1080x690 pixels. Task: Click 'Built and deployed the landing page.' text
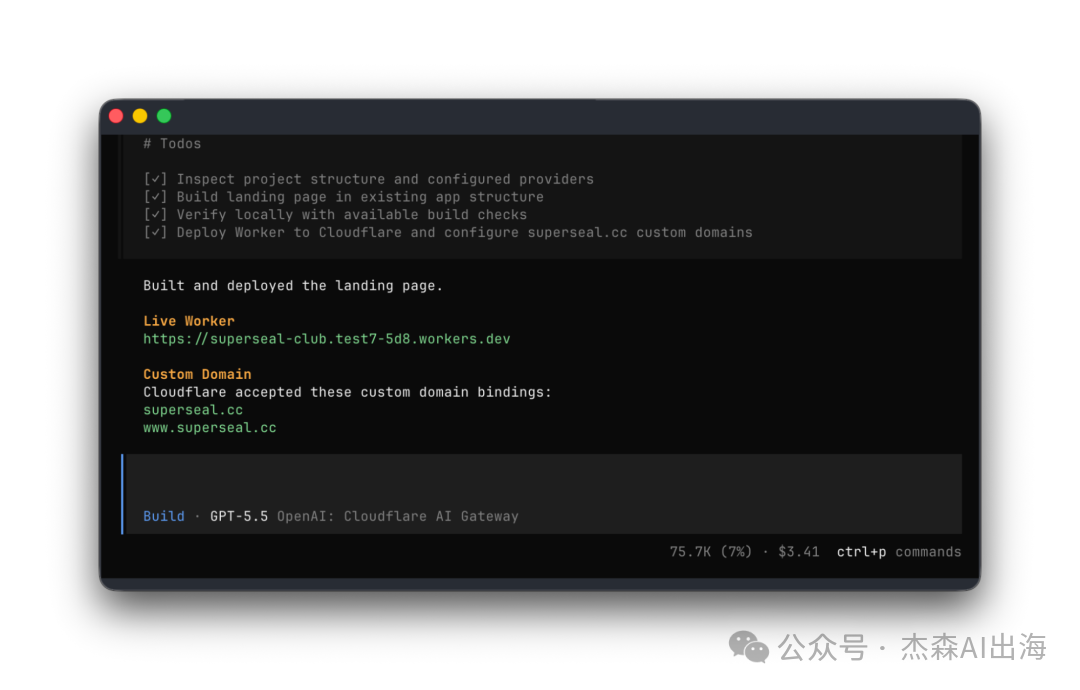(293, 286)
